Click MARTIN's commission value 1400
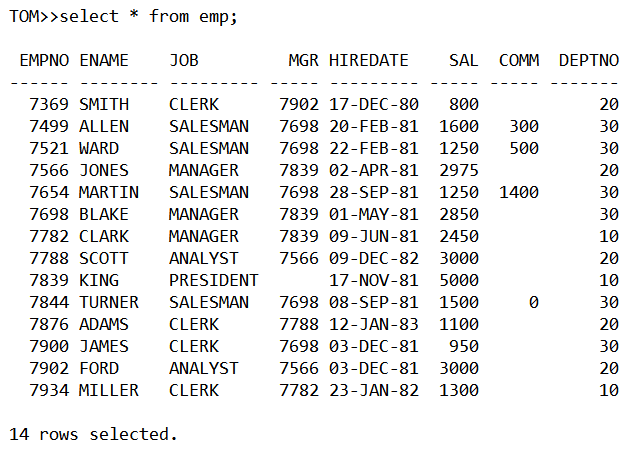This screenshot has height=453, width=640. 519,192
